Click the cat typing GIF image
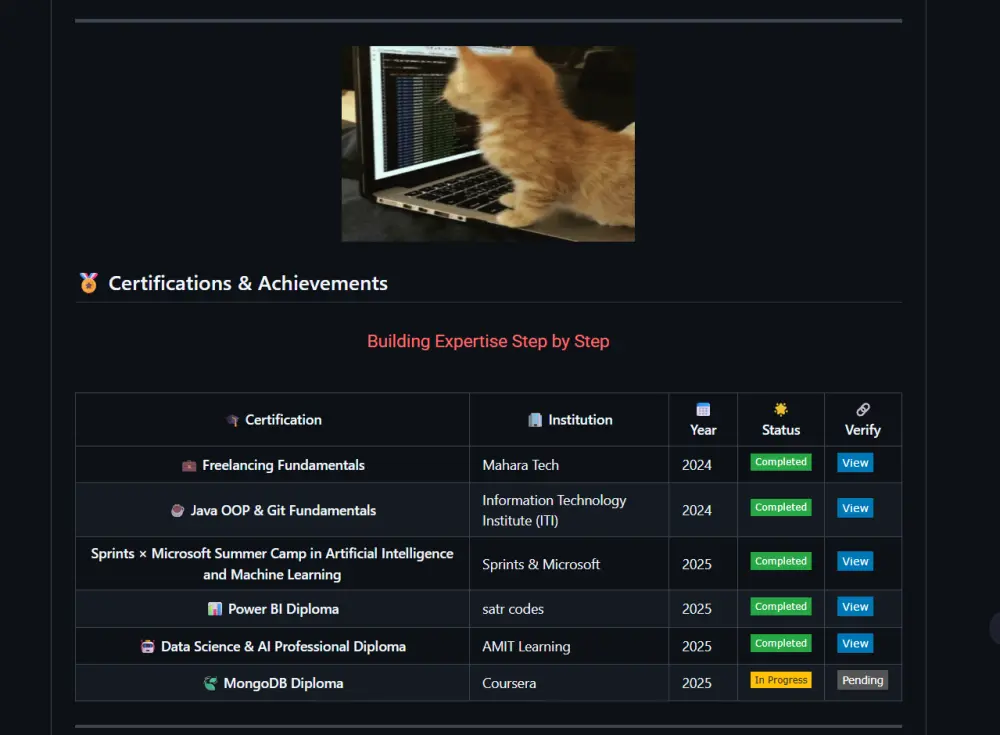This screenshot has height=735, width=1000. pos(488,143)
